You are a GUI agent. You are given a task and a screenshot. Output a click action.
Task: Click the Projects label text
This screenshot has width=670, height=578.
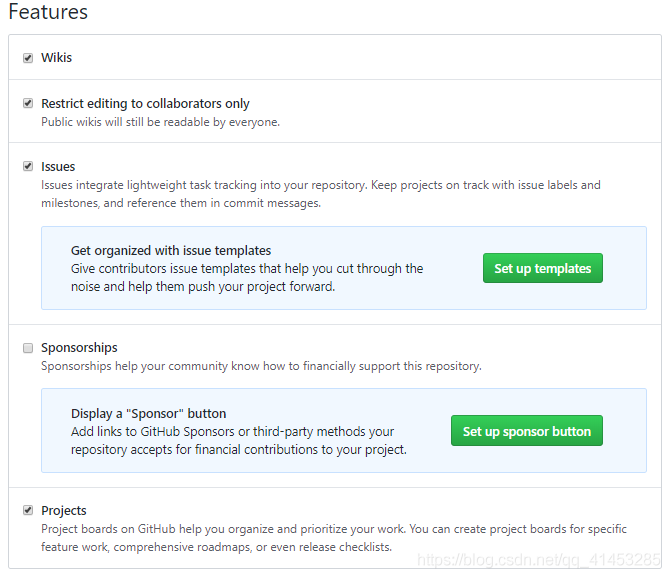pyautogui.click(x=64, y=510)
